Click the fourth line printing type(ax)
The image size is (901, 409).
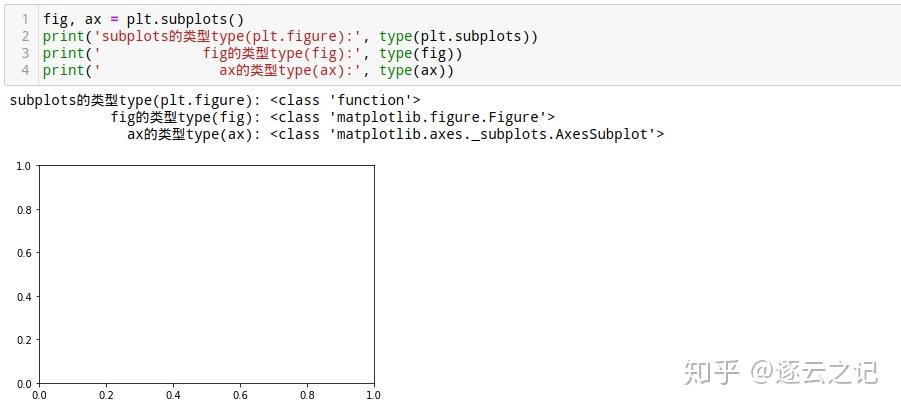pyautogui.click(x=248, y=70)
